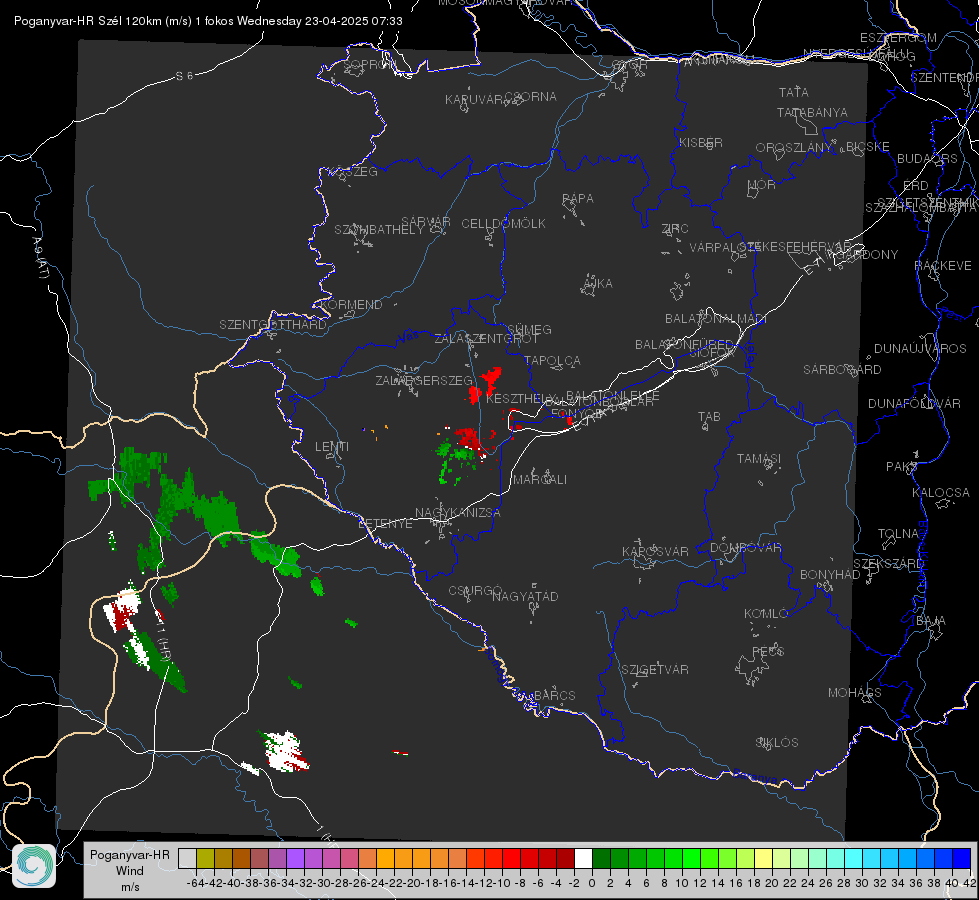Click the radar title with timestamp 23-04-2025 07:33
Viewport: 979px width, 900px height.
(208, 21)
